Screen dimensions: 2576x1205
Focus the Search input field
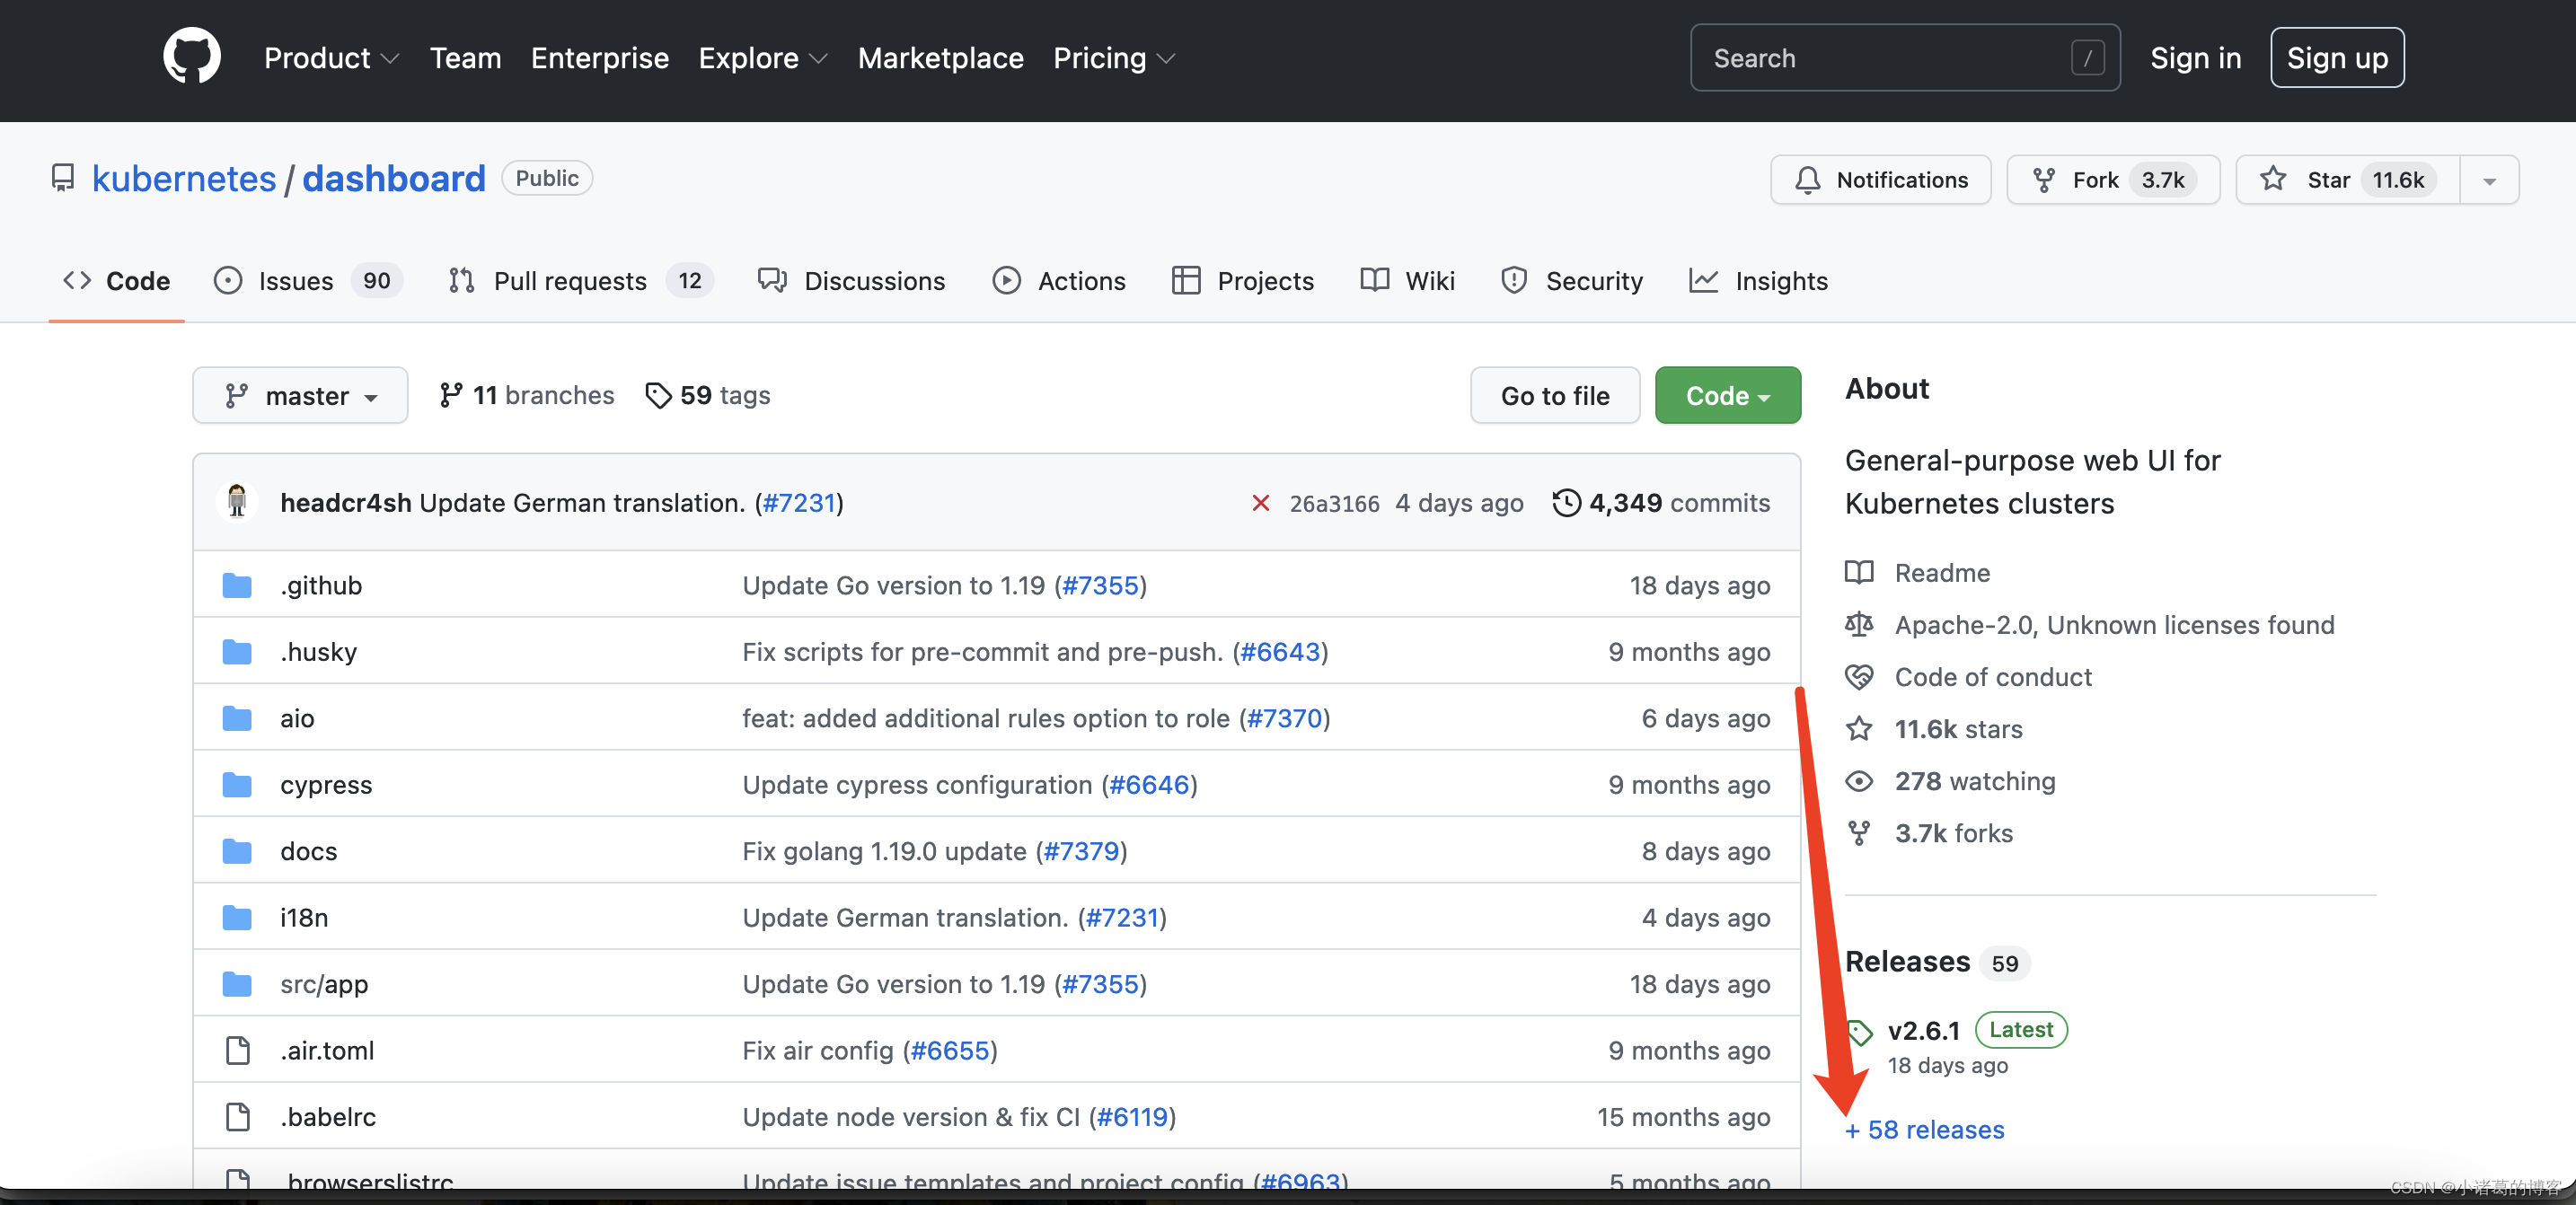[x=1905, y=58]
